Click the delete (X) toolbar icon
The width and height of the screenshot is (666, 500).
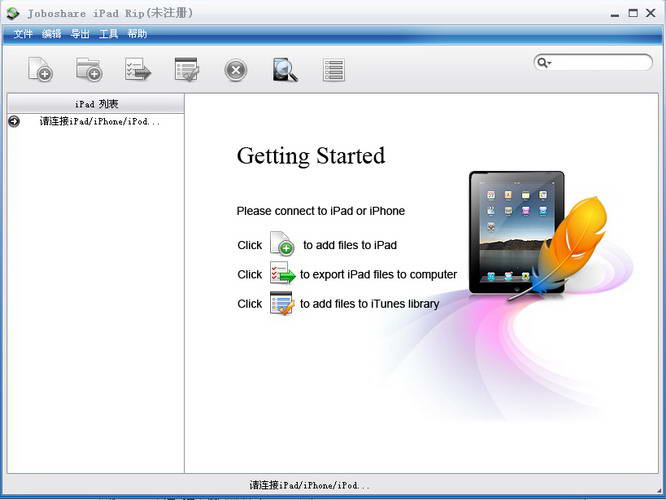(236, 70)
